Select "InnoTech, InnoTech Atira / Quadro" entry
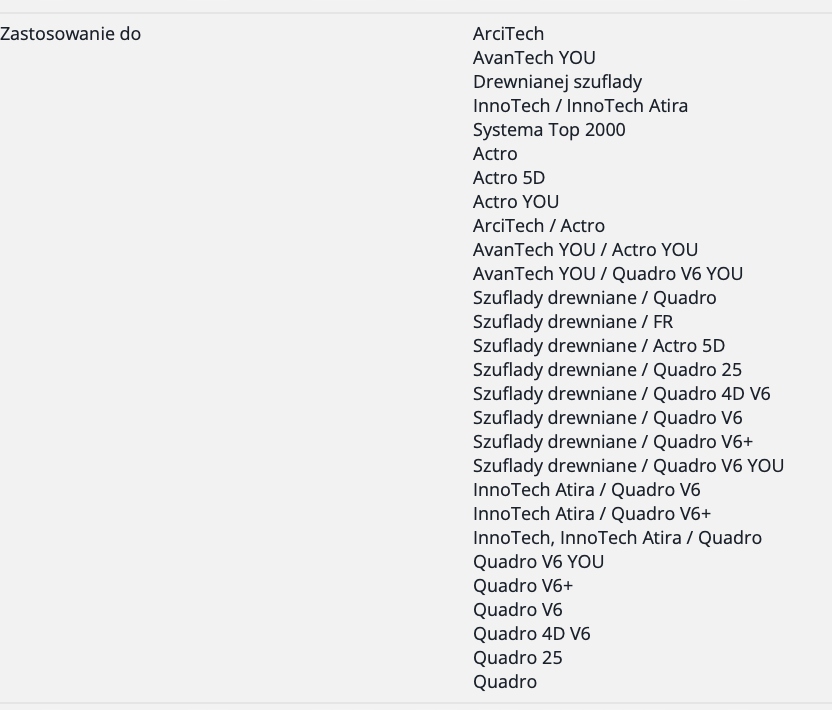The height and width of the screenshot is (710, 832). coord(617,538)
